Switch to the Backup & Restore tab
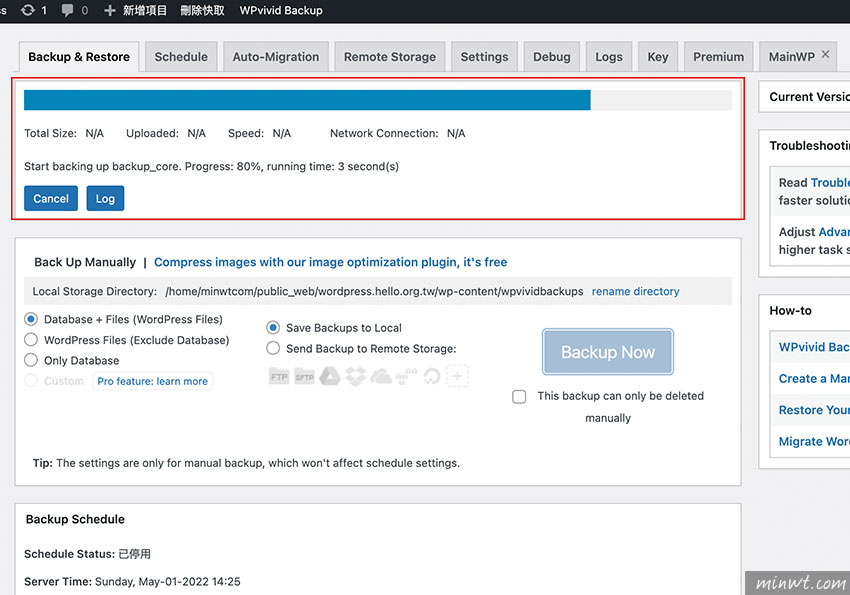Screen dimensions: 850x595 tap(79, 57)
